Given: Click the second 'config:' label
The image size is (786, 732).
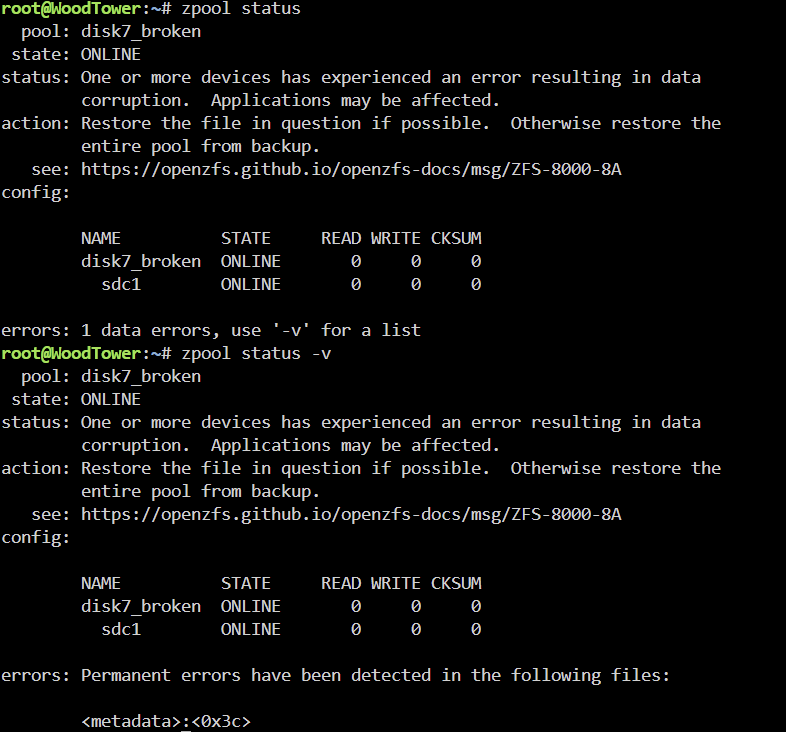Looking at the screenshot, I should [x=36, y=537].
